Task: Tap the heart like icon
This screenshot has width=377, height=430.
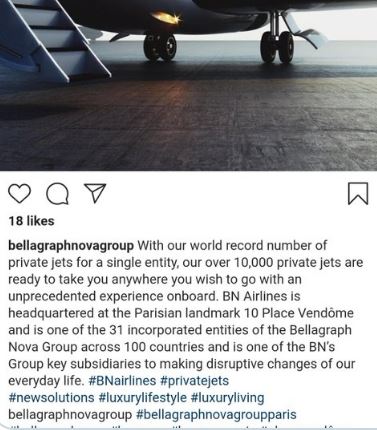Action: [19, 194]
